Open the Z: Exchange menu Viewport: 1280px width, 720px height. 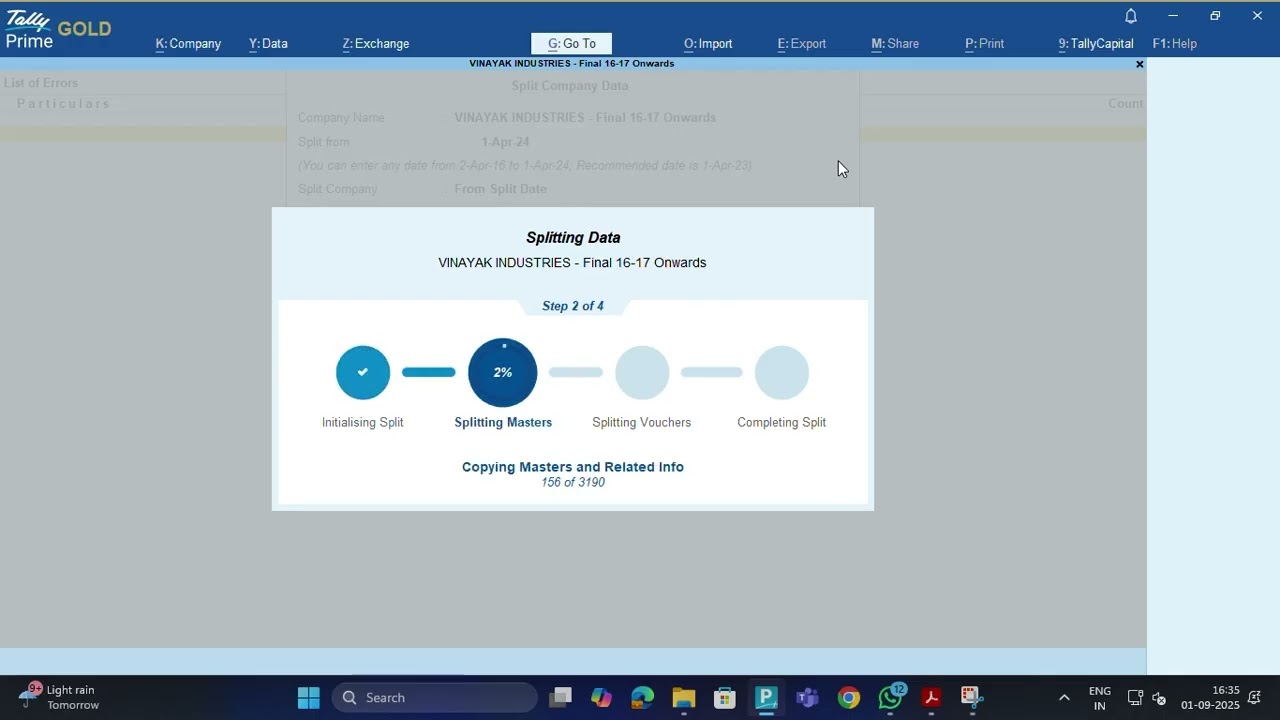[x=376, y=44]
